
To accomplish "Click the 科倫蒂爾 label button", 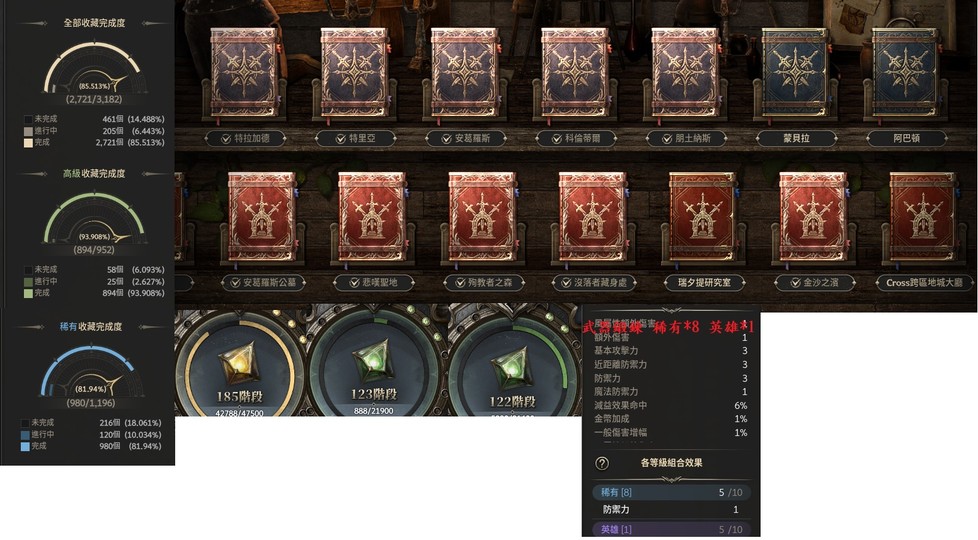I will click(x=575, y=138).
